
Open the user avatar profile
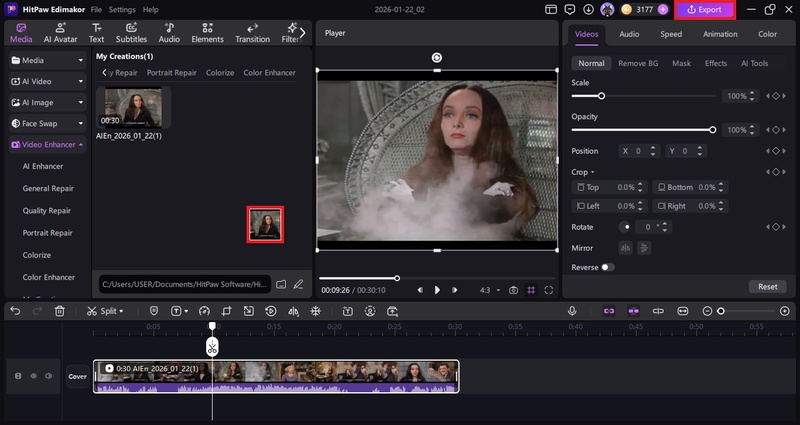pyautogui.click(x=607, y=9)
